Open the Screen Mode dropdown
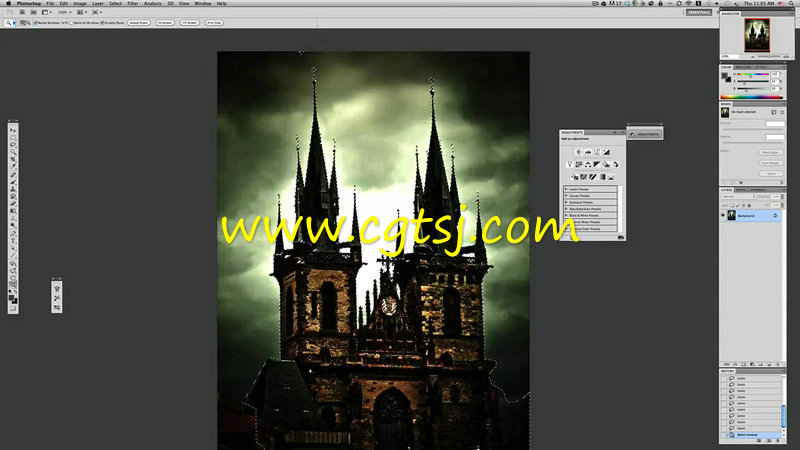The height and width of the screenshot is (450, 800). pos(96,12)
